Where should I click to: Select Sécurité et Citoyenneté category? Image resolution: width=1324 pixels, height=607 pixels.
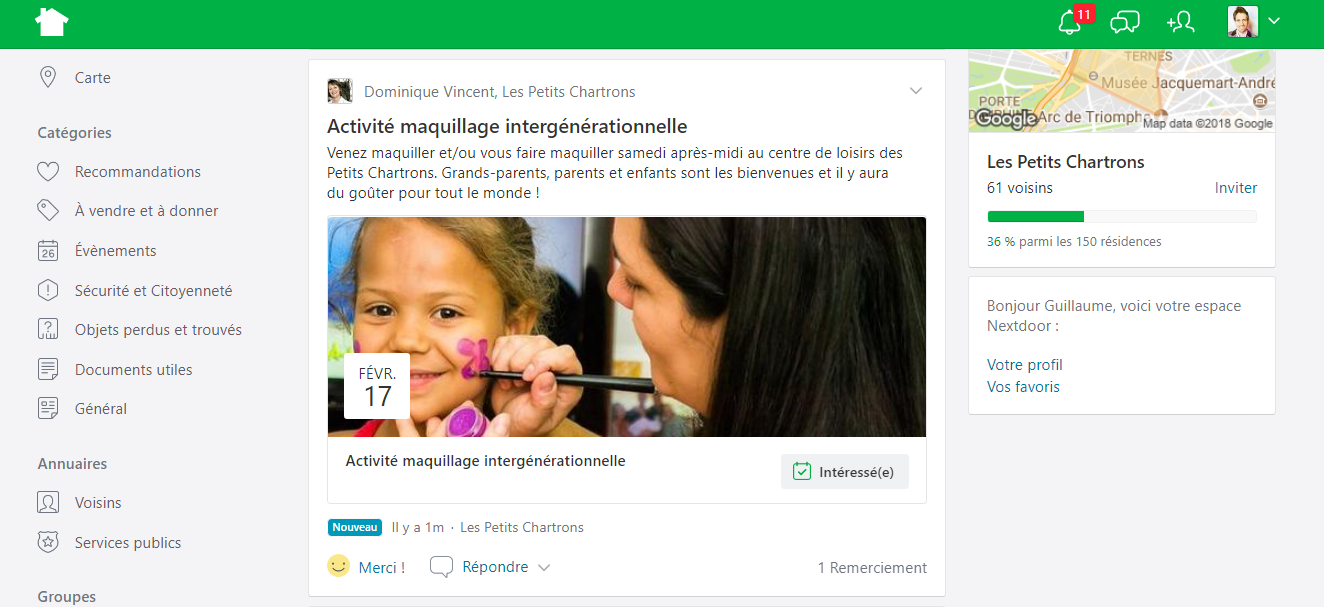(135, 291)
